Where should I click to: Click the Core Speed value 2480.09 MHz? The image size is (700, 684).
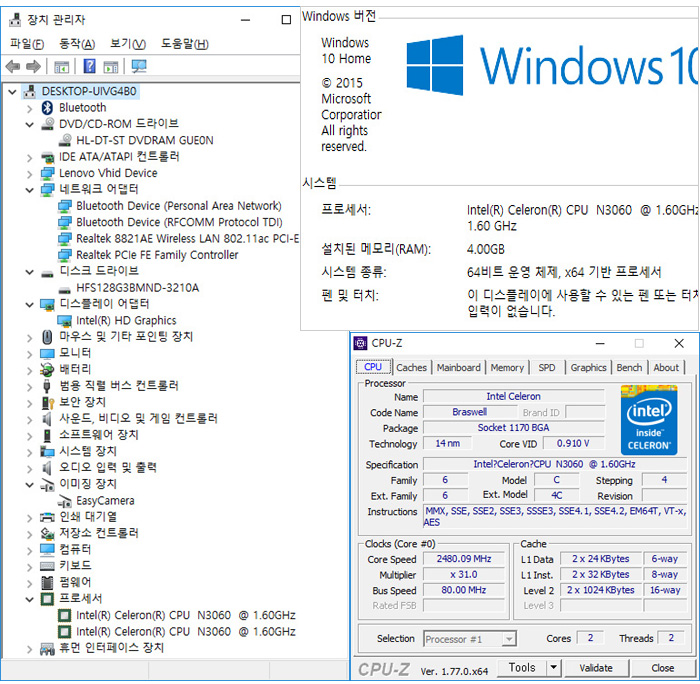point(464,559)
